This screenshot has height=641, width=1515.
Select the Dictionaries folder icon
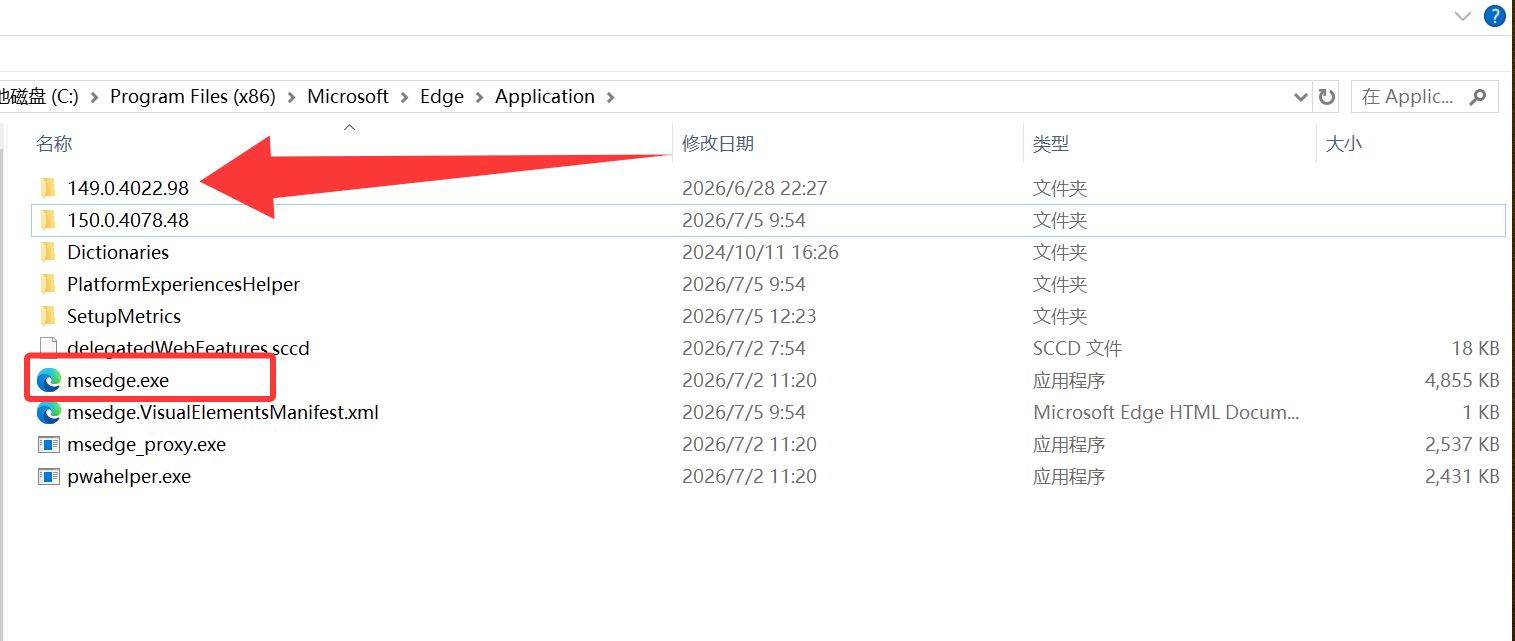coord(47,252)
